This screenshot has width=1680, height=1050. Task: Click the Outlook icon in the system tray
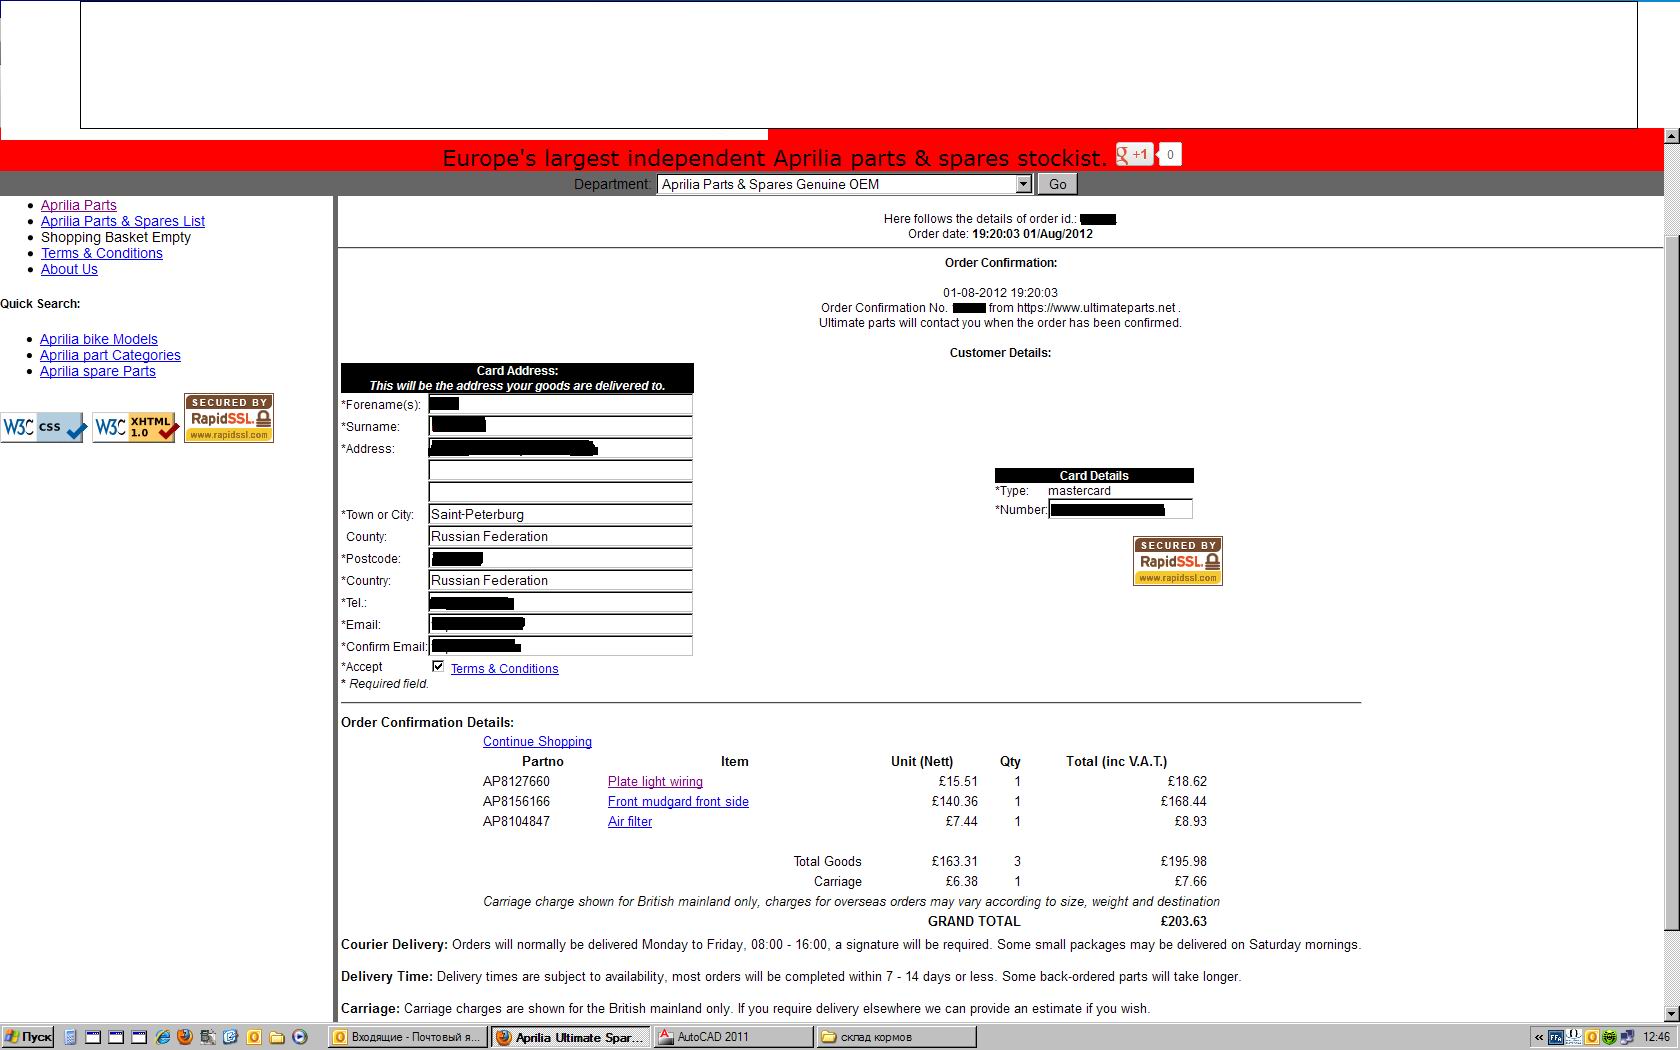point(1592,1037)
